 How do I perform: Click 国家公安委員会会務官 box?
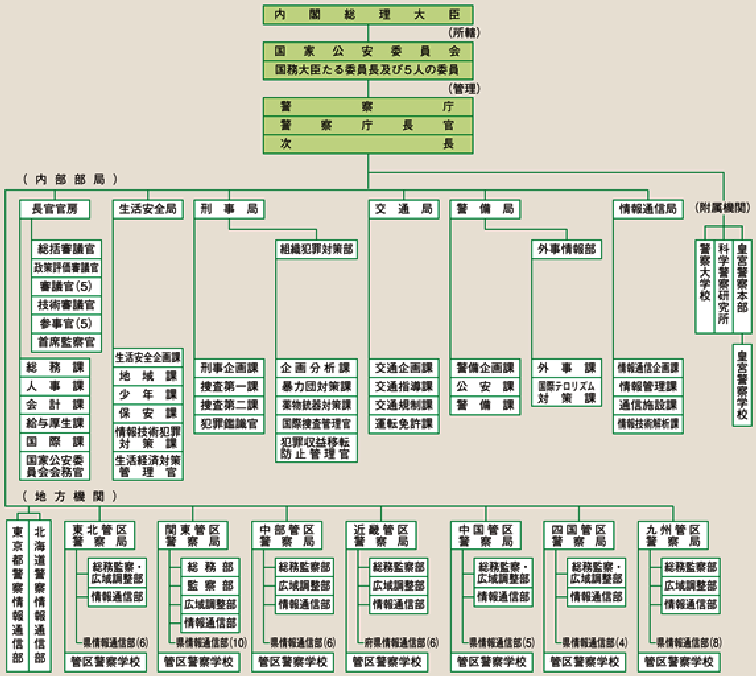pos(54,466)
